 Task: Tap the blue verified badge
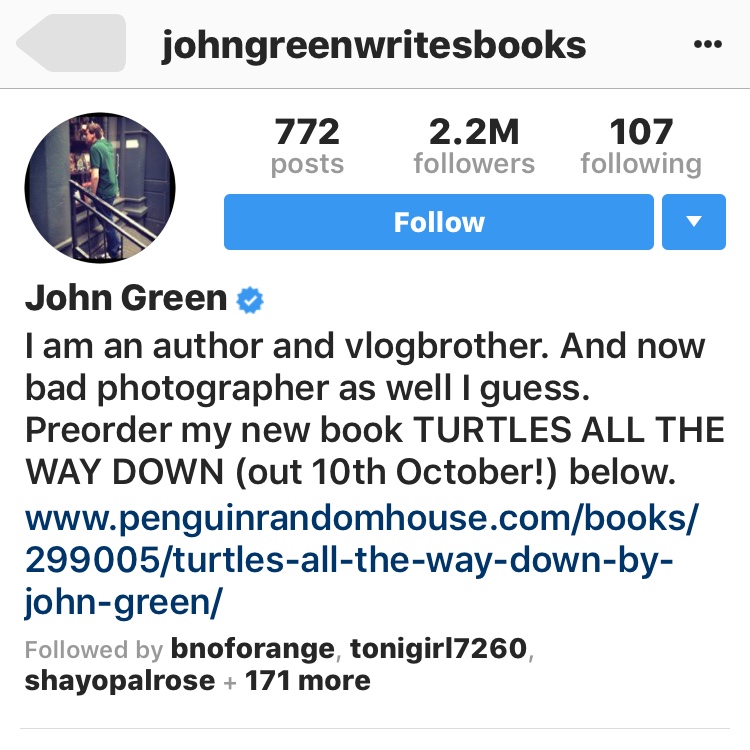[250, 300]
